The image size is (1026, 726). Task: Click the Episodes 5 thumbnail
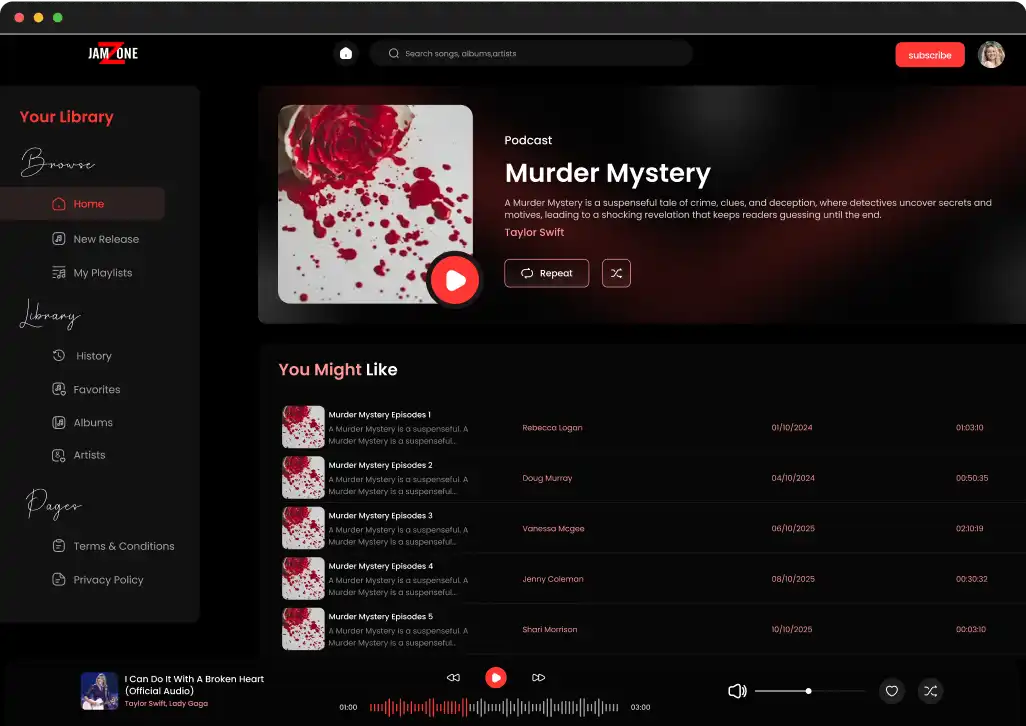pyautogui.click(x=303, y=629)
